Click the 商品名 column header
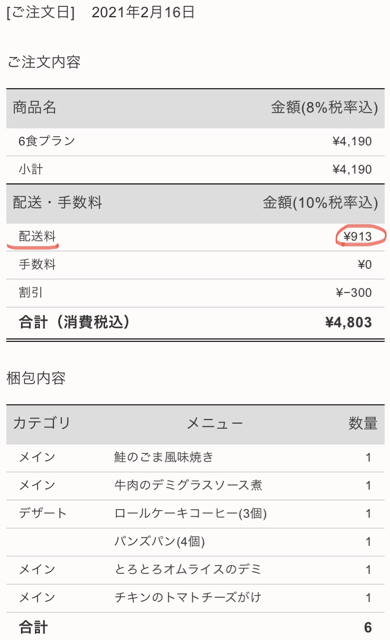Screen dimensions: 390x640 (x=34, y=107)
